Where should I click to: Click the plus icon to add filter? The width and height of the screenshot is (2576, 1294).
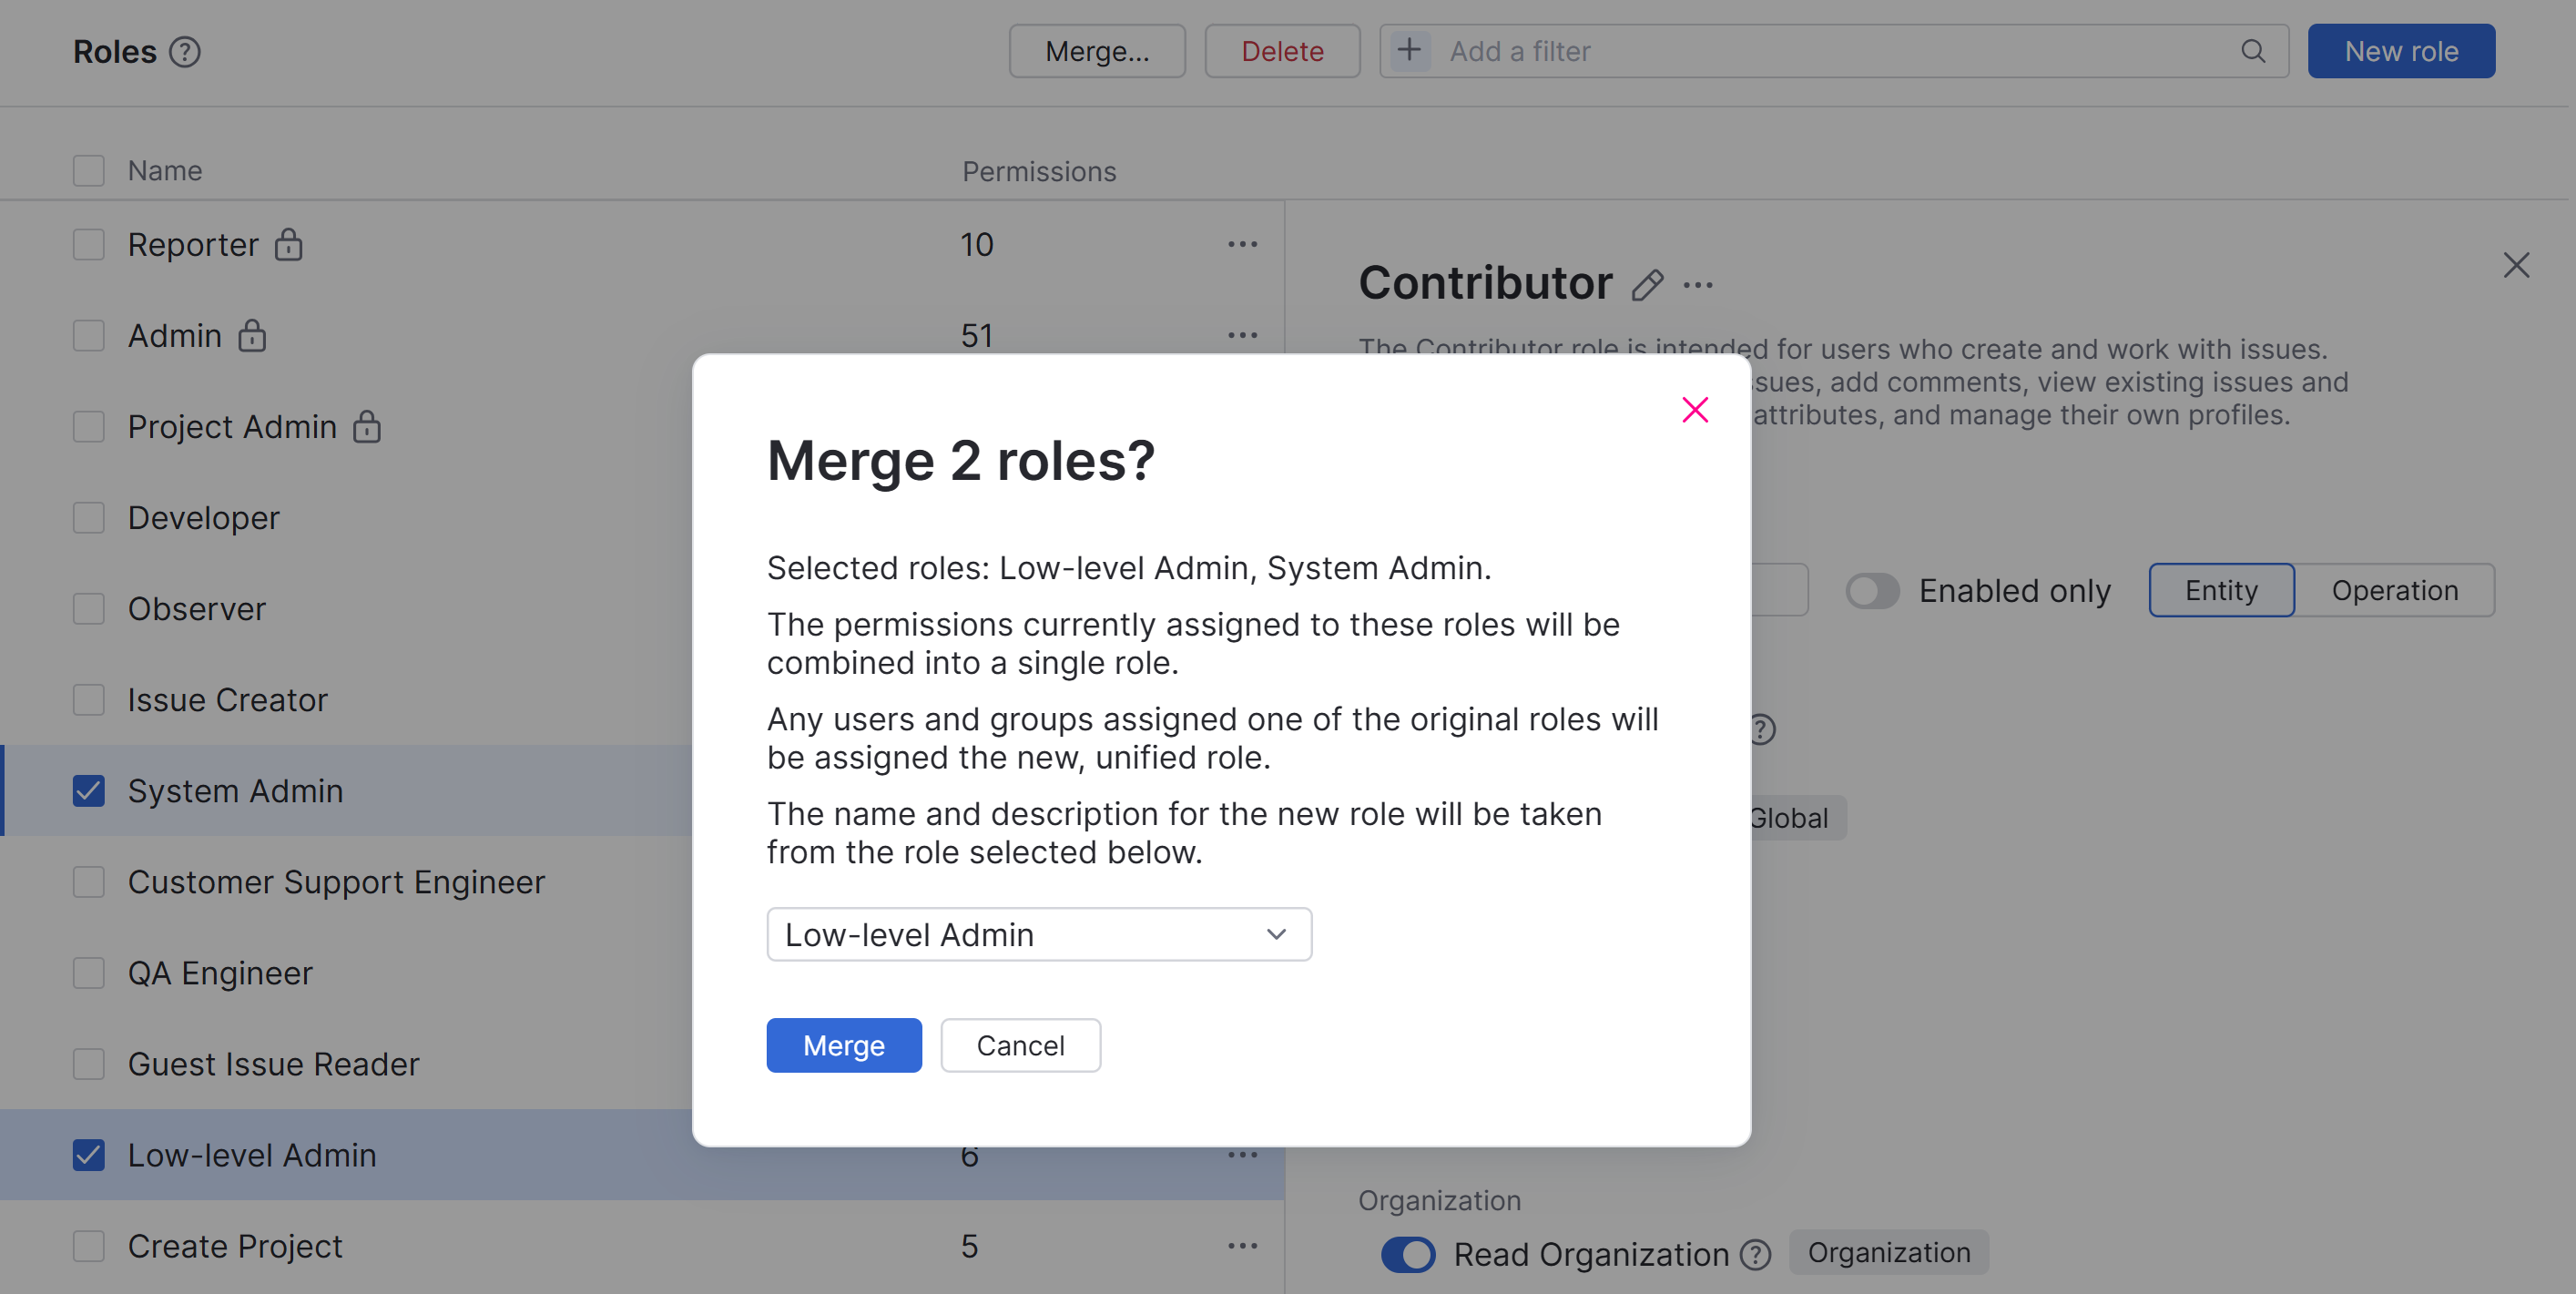tap(1408, 50)
